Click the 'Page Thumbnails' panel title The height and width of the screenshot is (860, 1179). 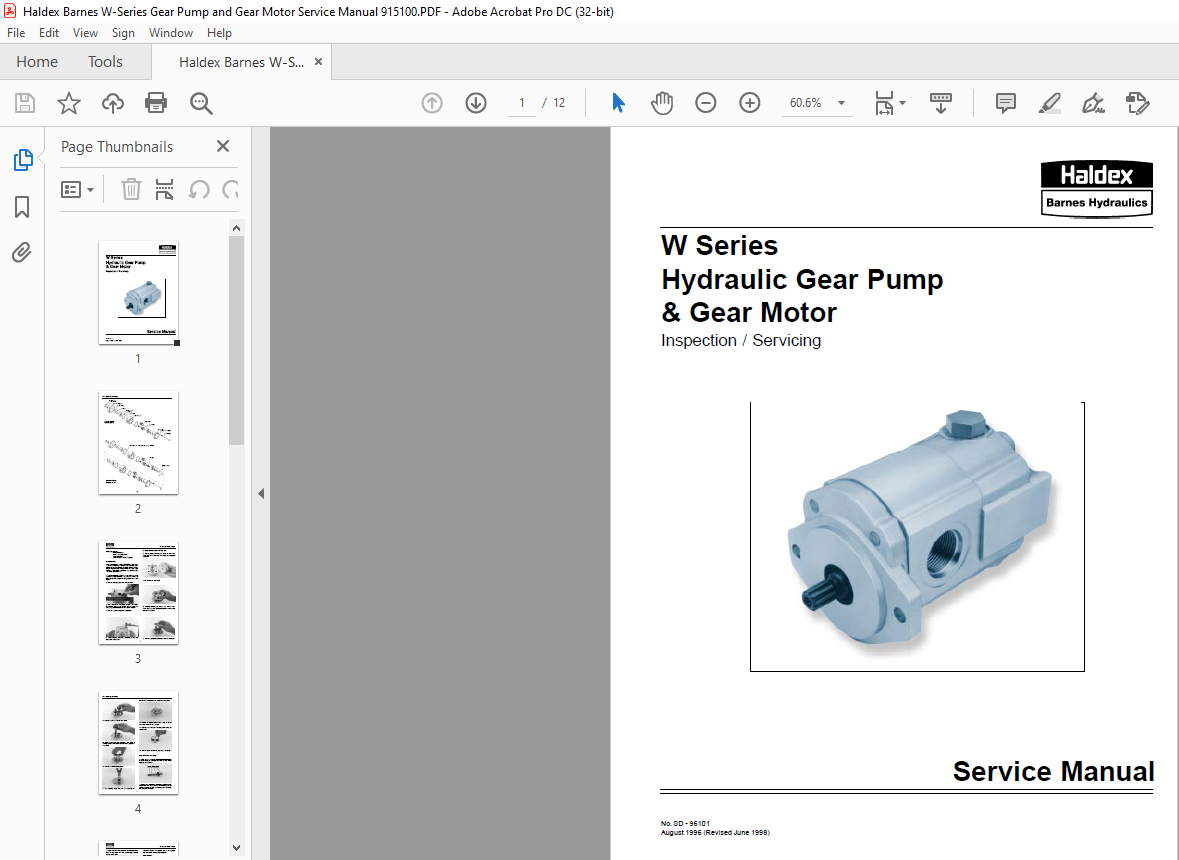tap(117, 147)
